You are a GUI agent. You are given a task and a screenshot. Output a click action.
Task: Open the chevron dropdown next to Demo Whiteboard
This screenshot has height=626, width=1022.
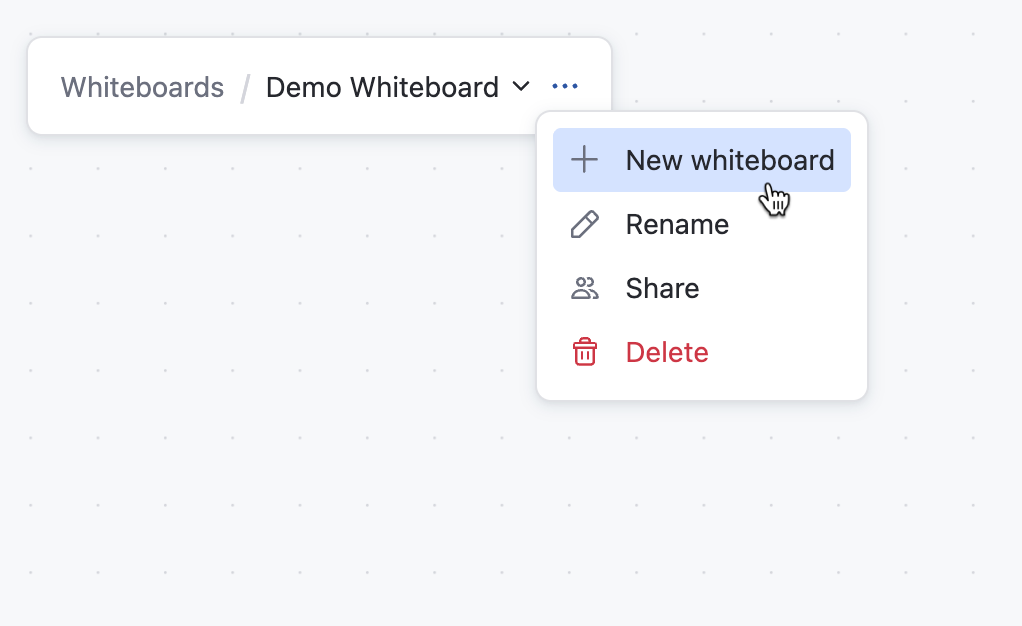521,87
